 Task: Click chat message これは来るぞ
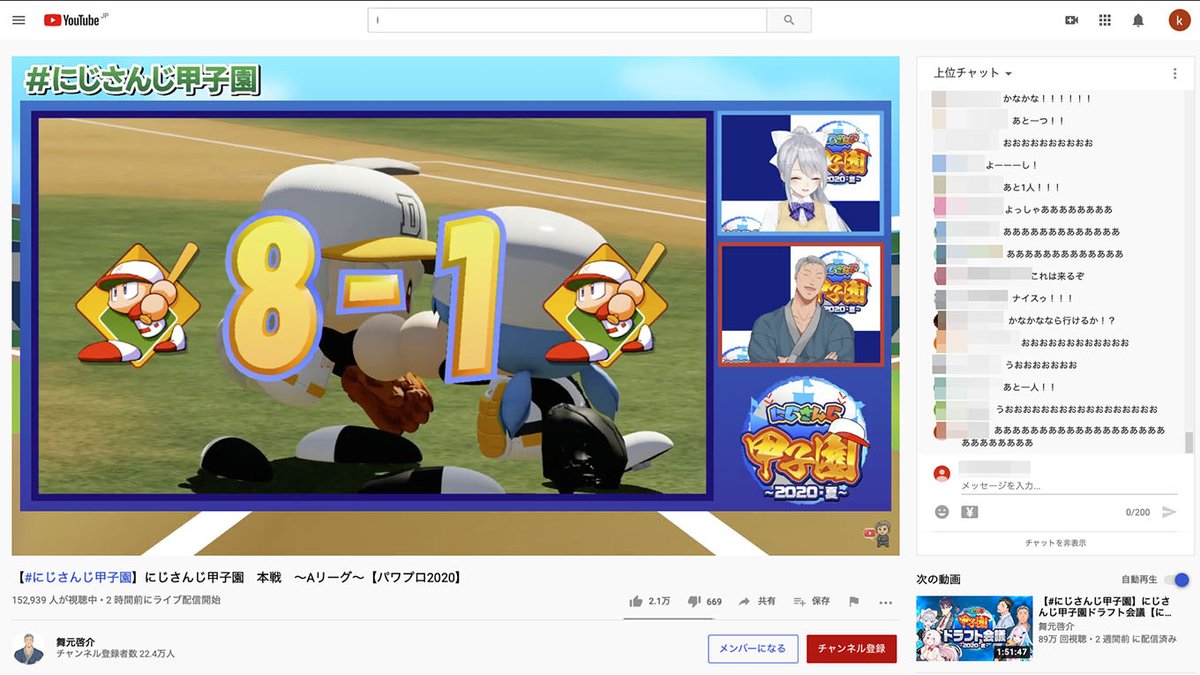tap(1056, 276)
